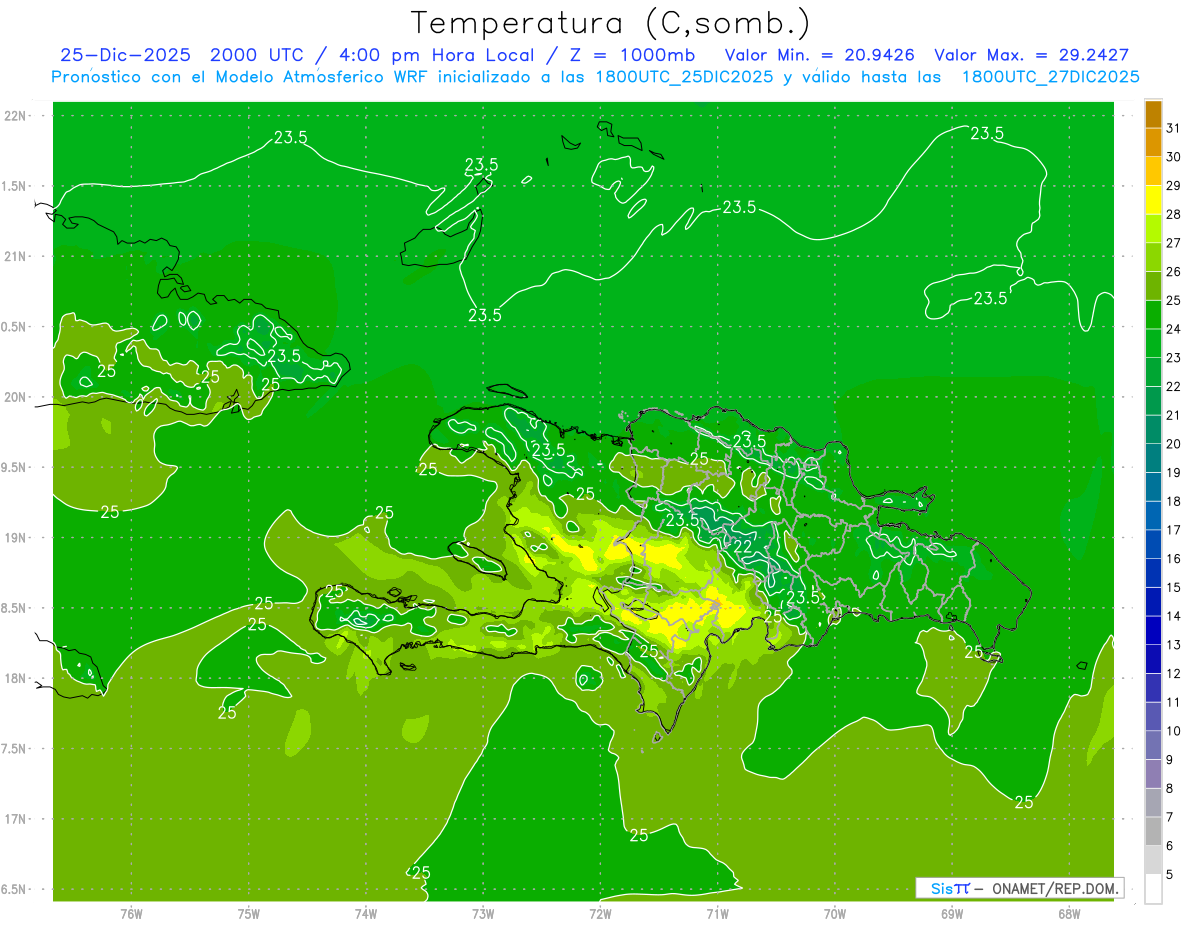Click the "71W" longitude axis label
This screenshot has height=927, width=1200.
[717, 914]
